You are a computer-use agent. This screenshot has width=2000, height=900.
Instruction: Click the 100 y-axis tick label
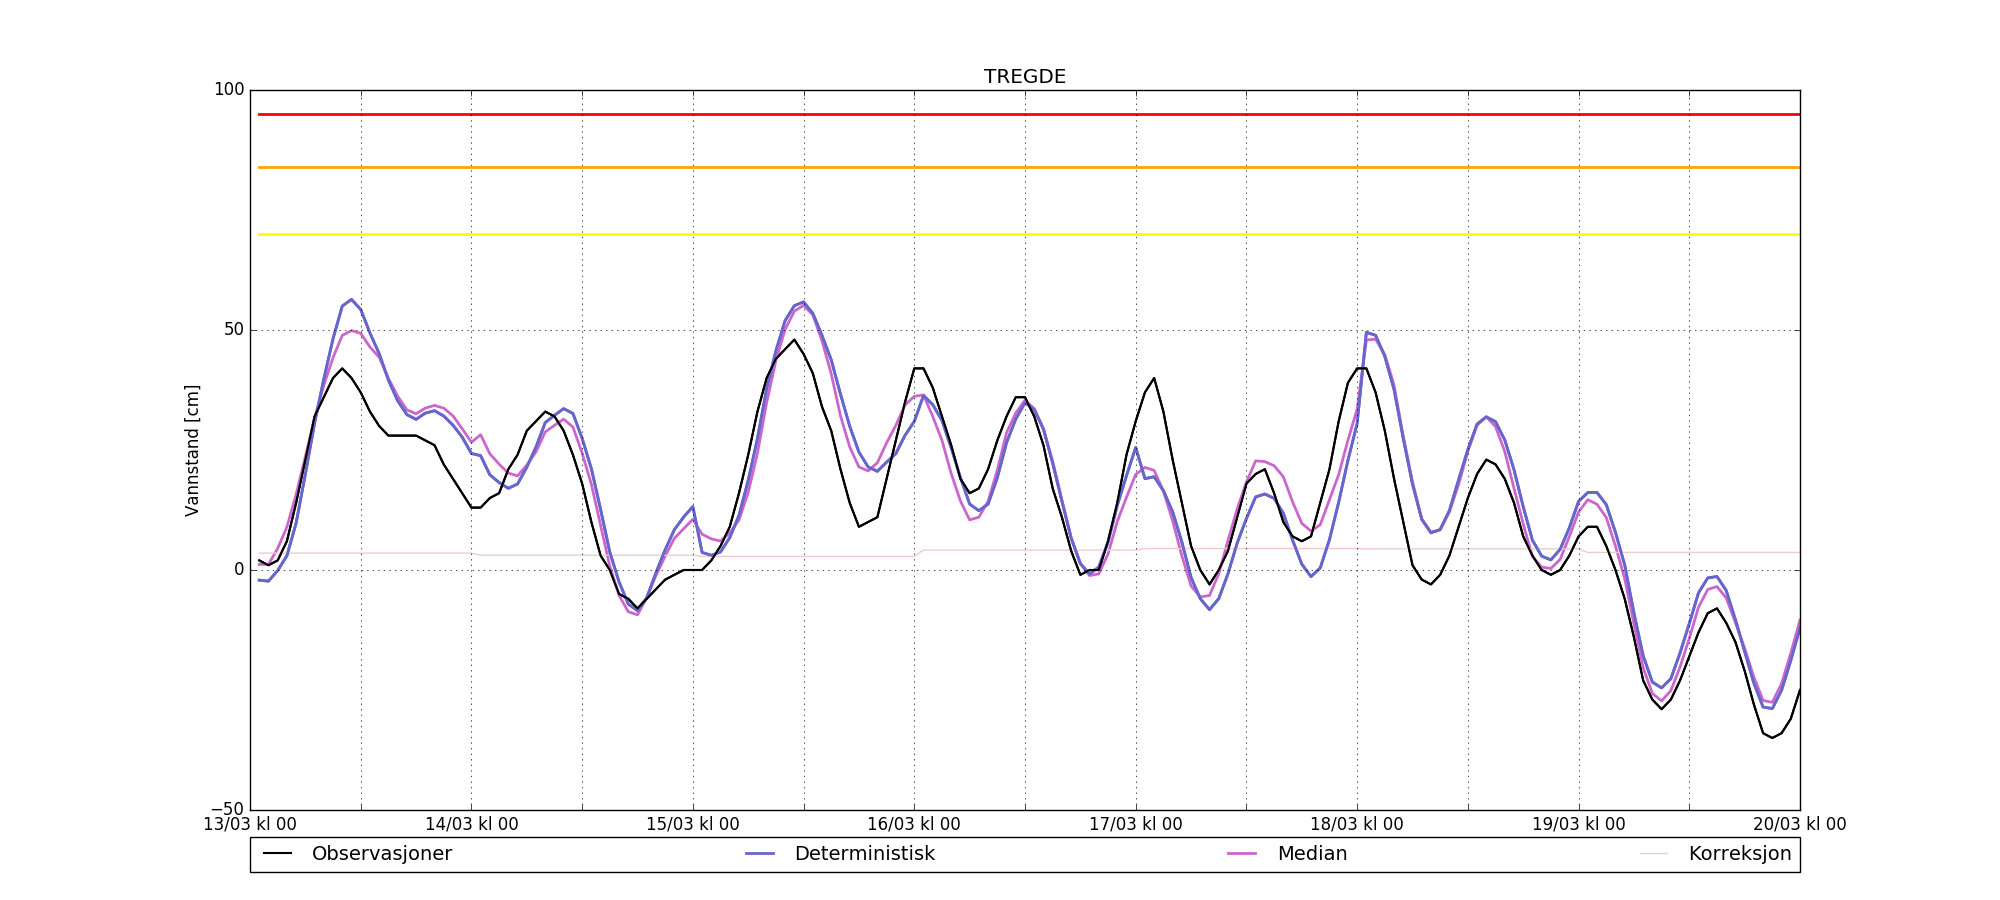(x=229, y=90)
